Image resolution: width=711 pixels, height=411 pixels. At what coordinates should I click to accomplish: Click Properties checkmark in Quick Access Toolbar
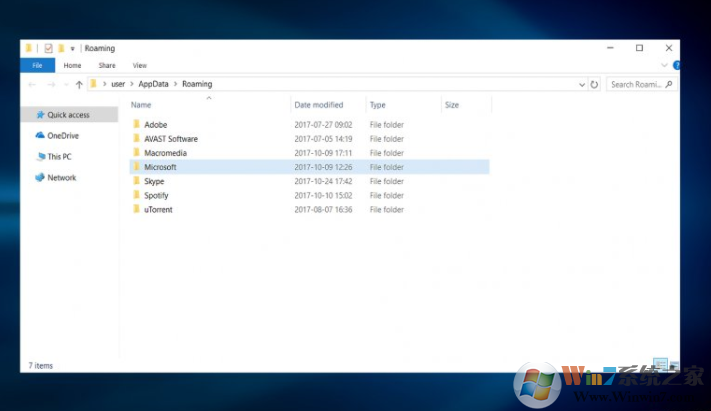(47, 48)
